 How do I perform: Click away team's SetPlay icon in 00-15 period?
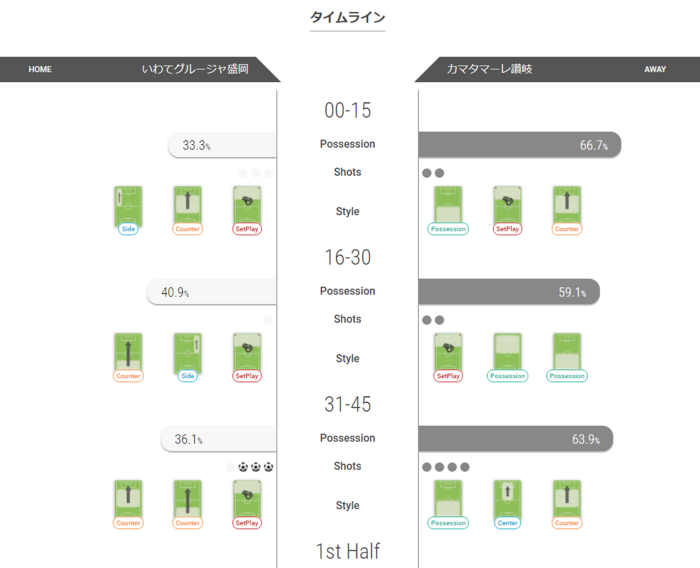(x=507, y=208)
